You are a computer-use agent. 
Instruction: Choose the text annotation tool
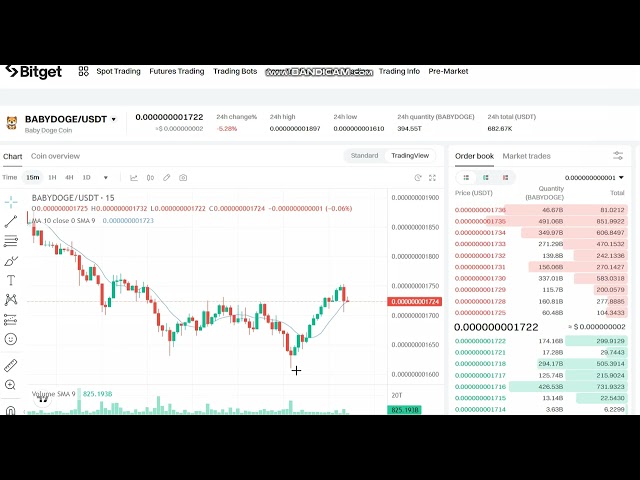click(x=11, y=280)
